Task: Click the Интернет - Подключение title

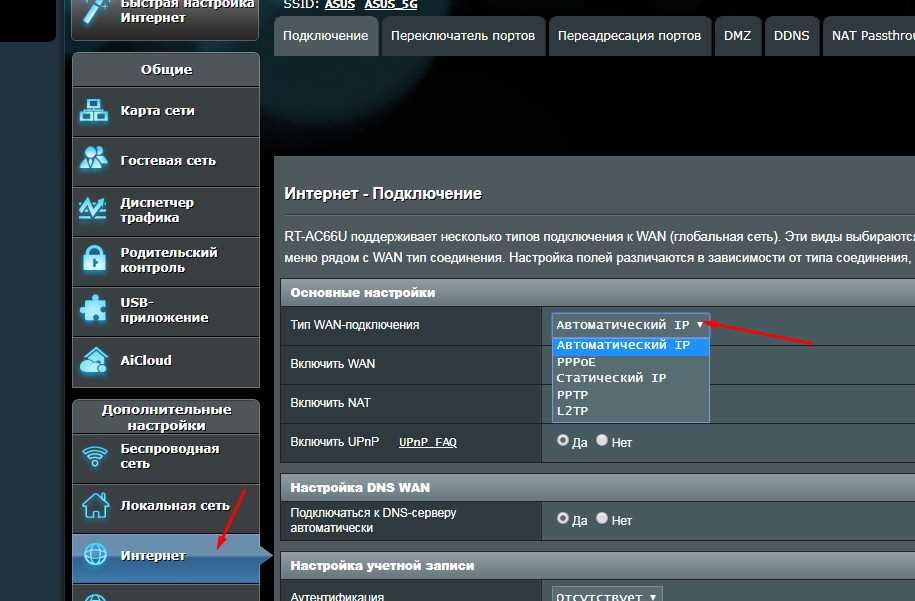Action: click(x=383, y=194)
